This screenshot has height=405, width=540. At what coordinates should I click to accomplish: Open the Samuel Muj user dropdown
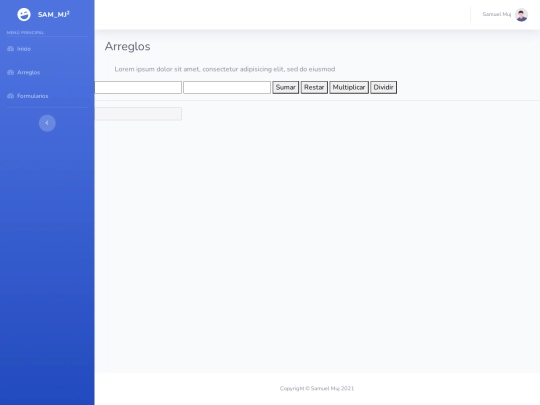(x=505, y=14)
